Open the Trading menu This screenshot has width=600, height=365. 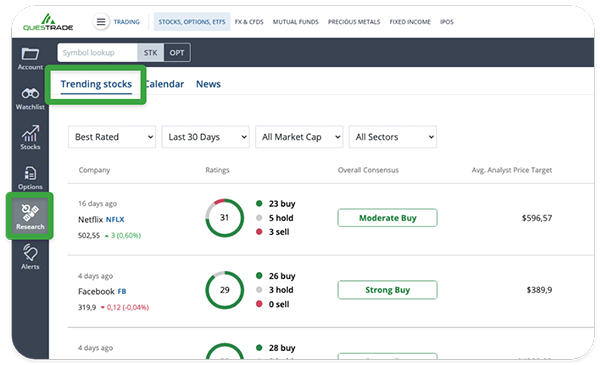tap(127, 22)
